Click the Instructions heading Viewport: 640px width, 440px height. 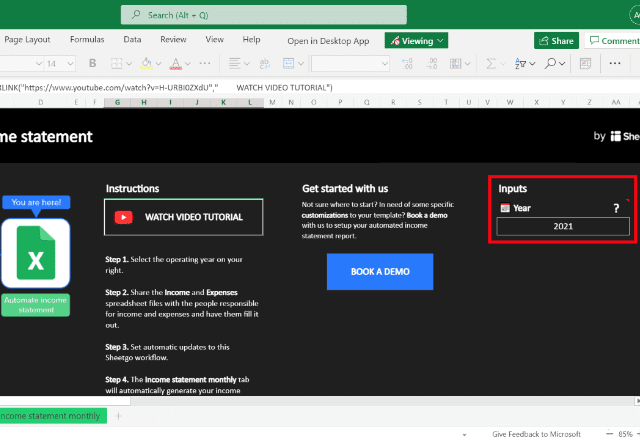coord(133,189)
